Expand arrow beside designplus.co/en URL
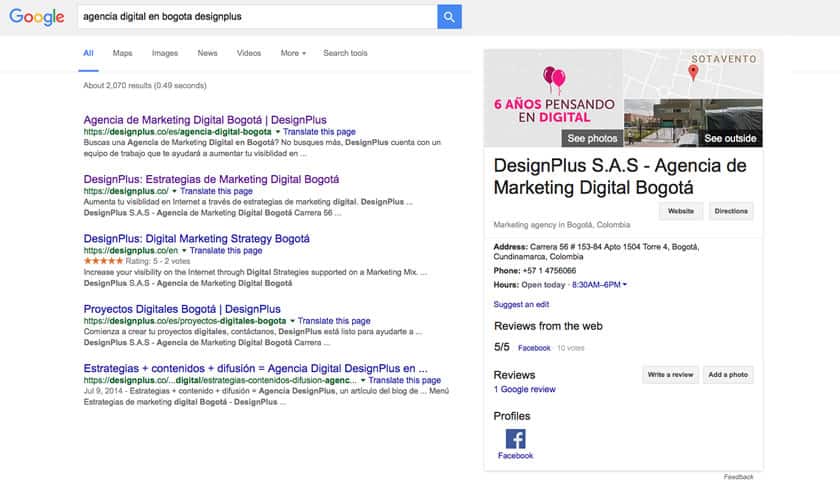 (184, 251)
